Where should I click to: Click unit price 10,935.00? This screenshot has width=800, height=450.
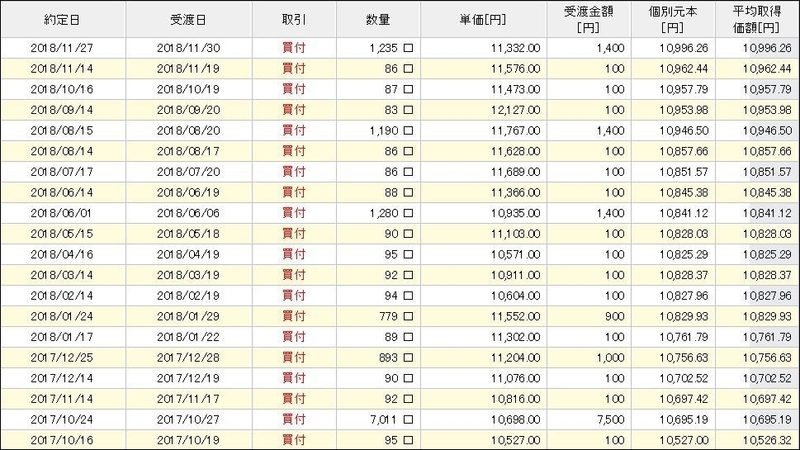515,213
